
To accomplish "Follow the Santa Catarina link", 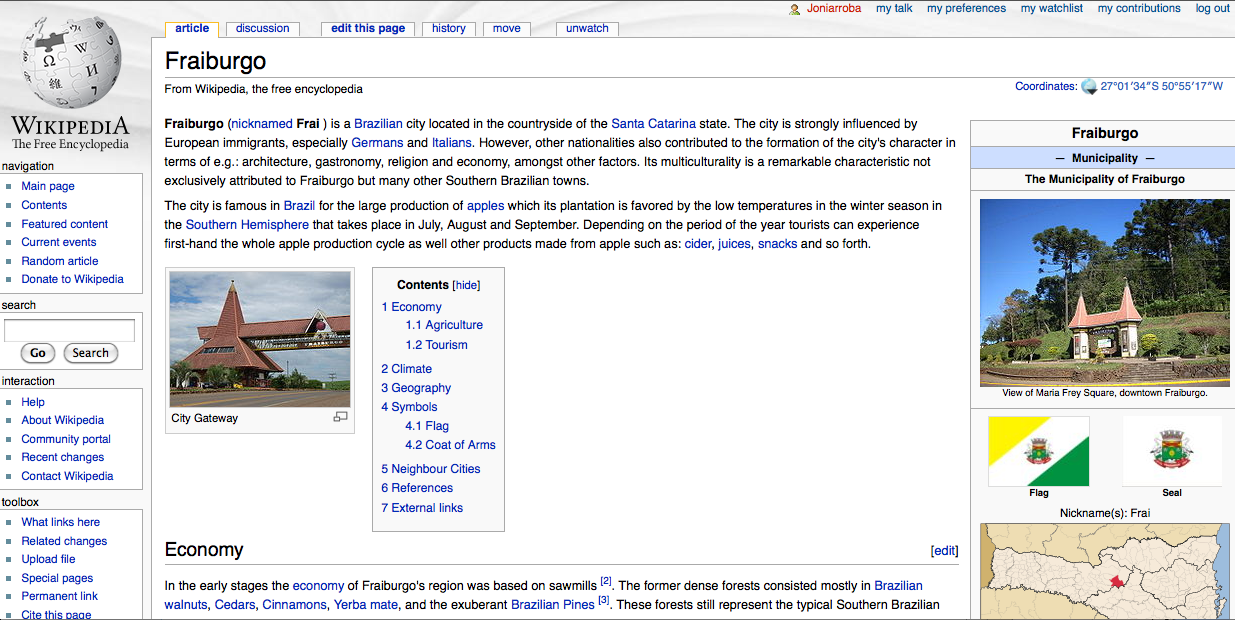I will 654,124.
